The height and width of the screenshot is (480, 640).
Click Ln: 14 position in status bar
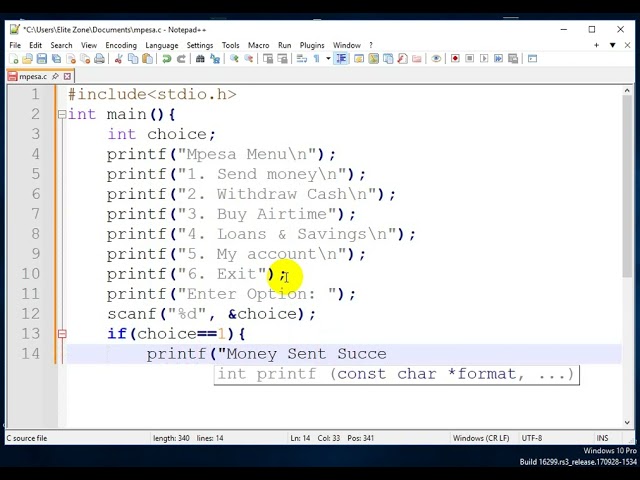coord(300,438)
